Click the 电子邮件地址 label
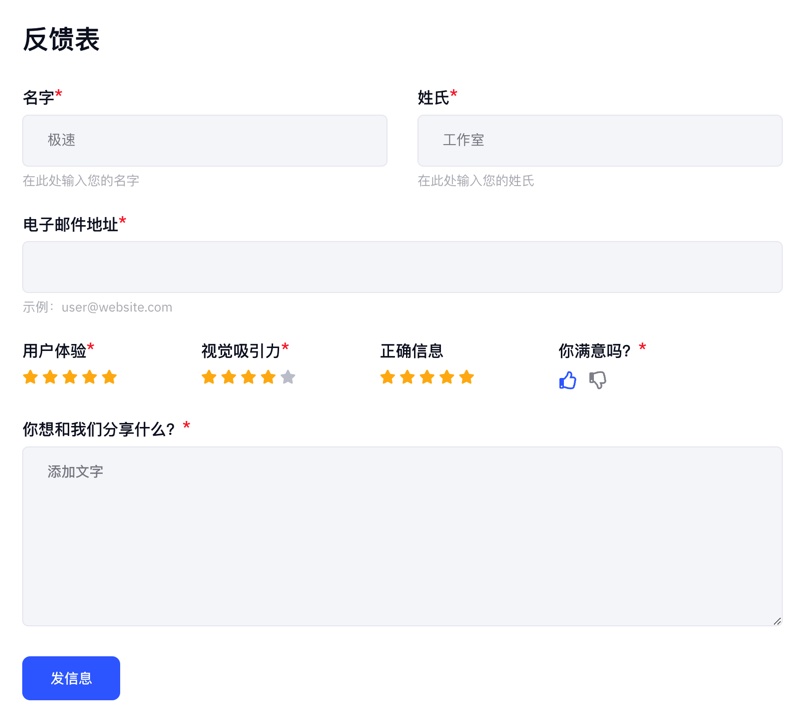The width and height of the screenshot is (806, 718). pos(70,224)
